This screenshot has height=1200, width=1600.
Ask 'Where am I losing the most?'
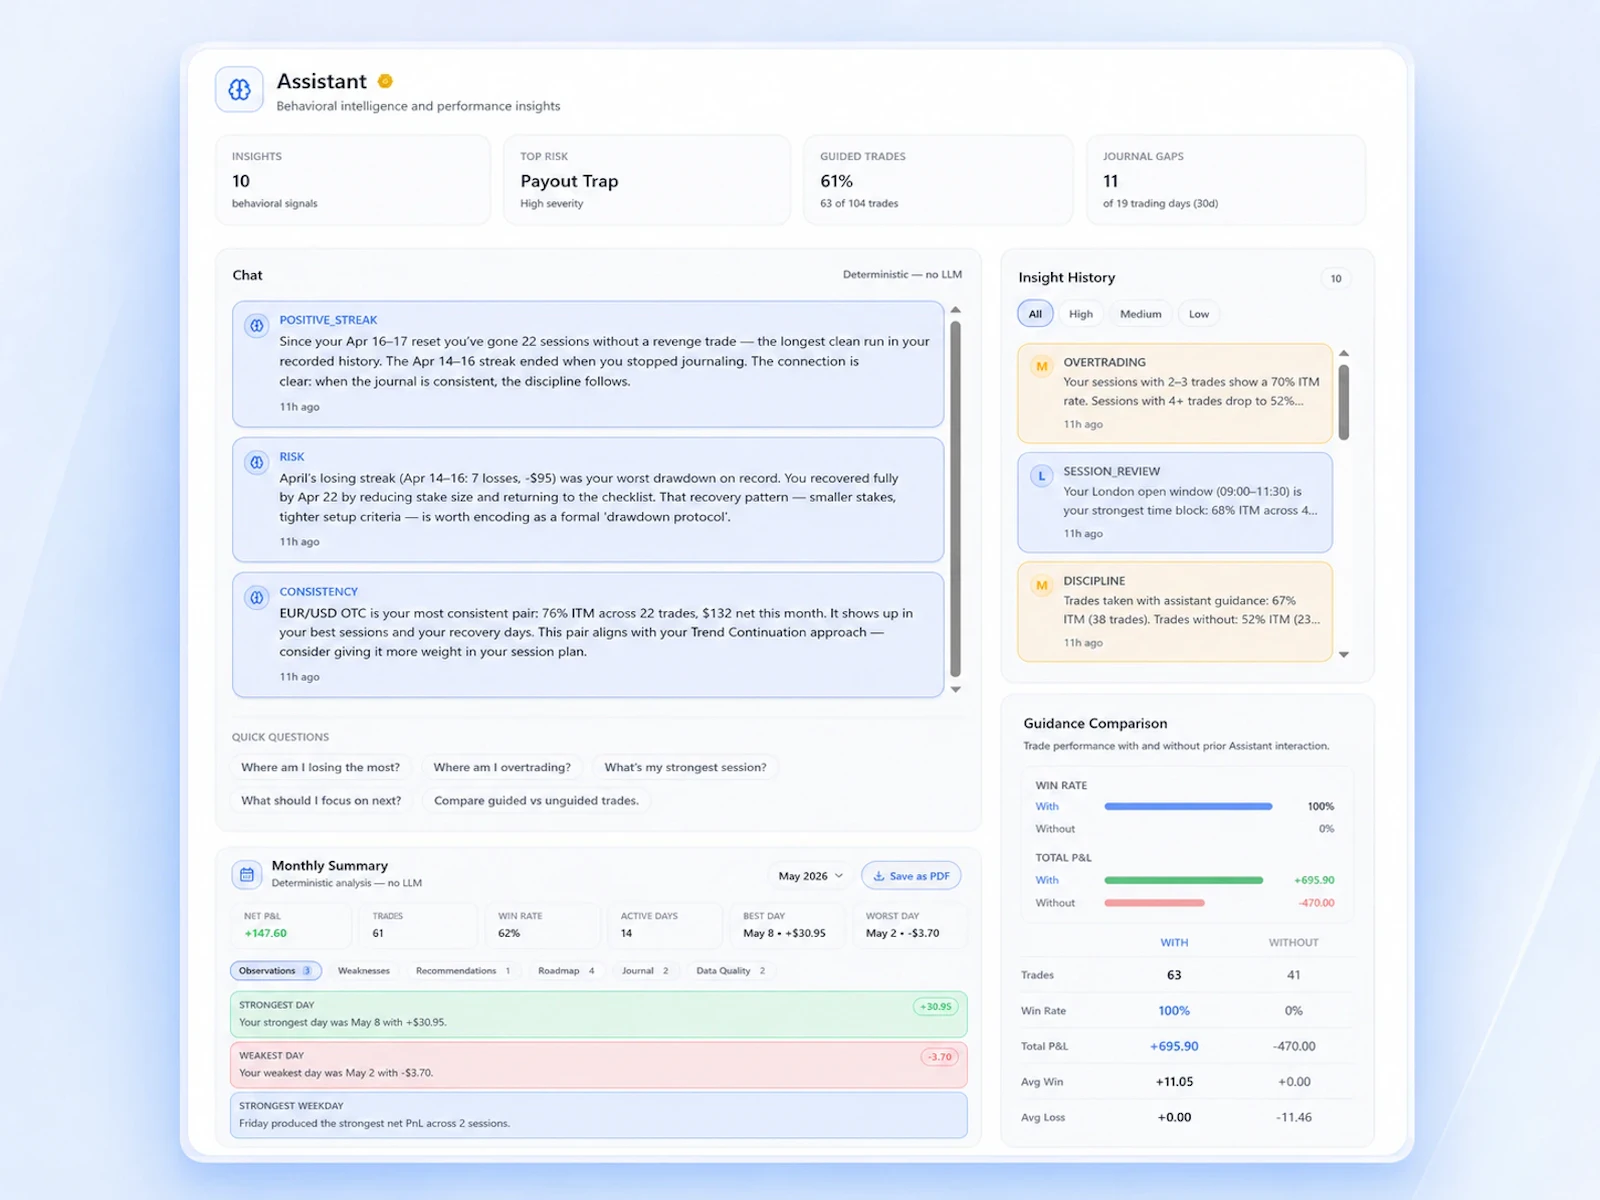[320, 767]
